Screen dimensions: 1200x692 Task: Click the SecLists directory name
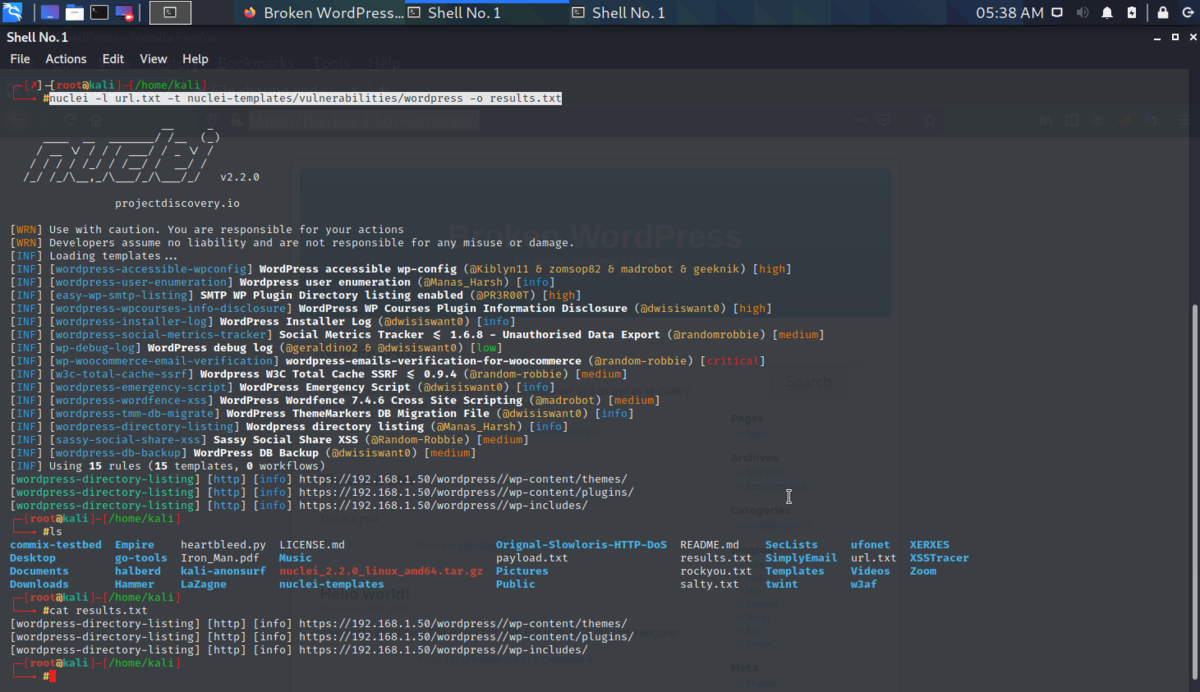tap(791, 545)
